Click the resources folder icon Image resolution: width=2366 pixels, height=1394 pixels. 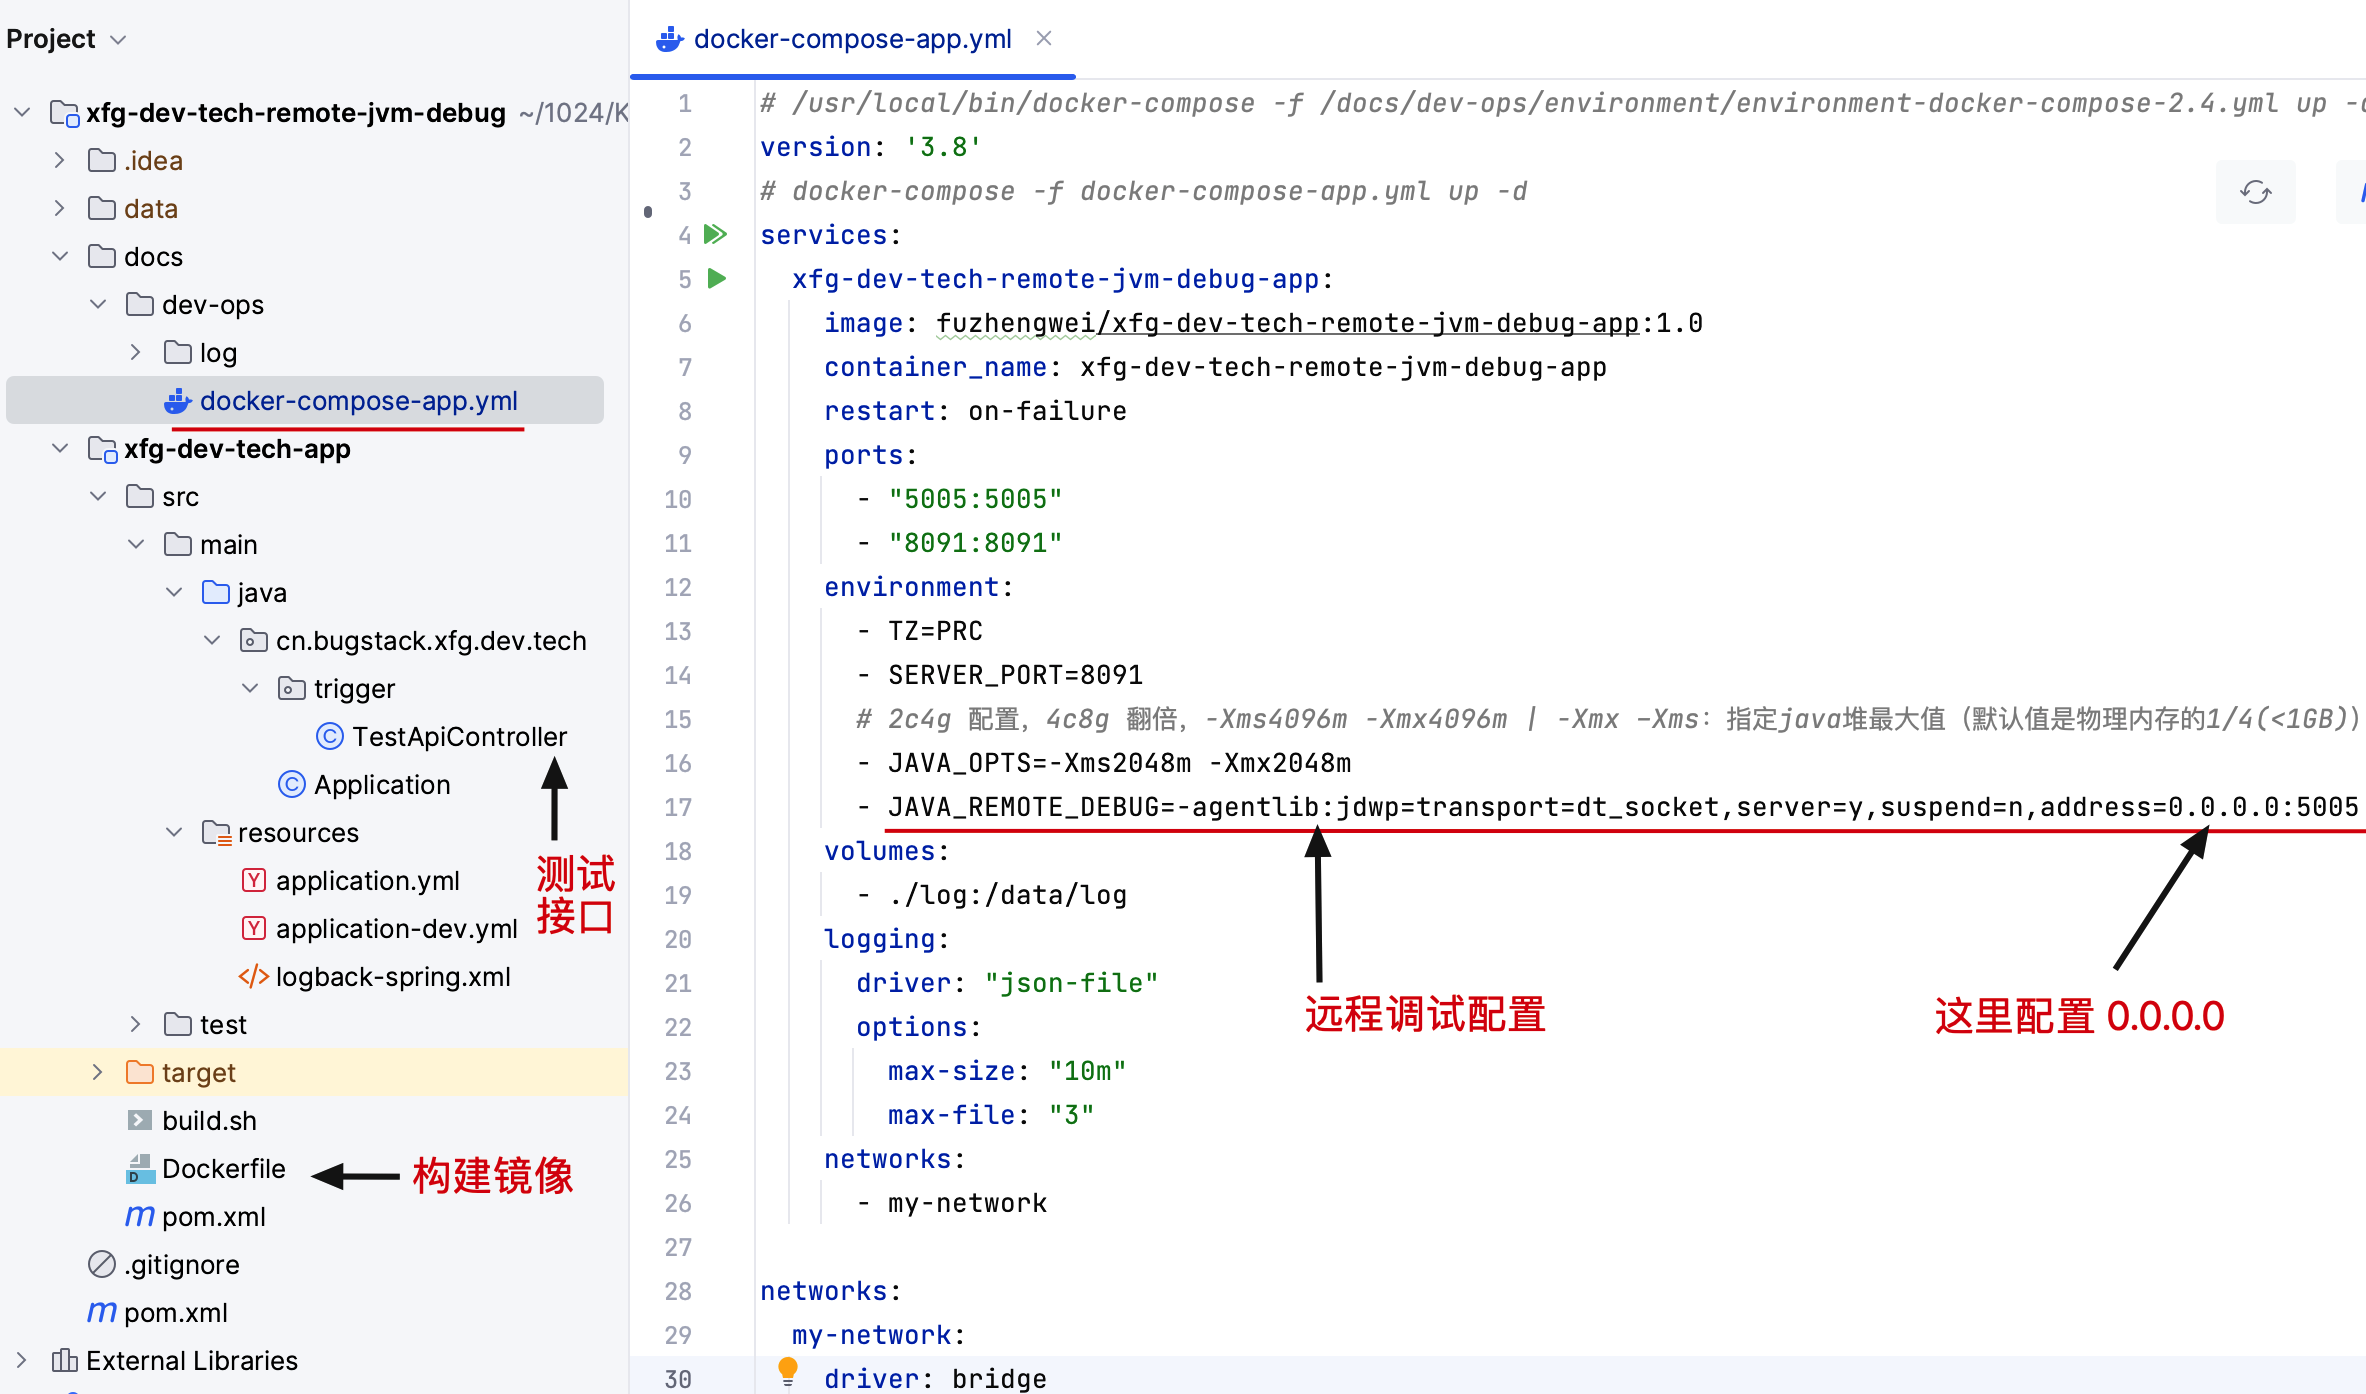tap(216, 832)
